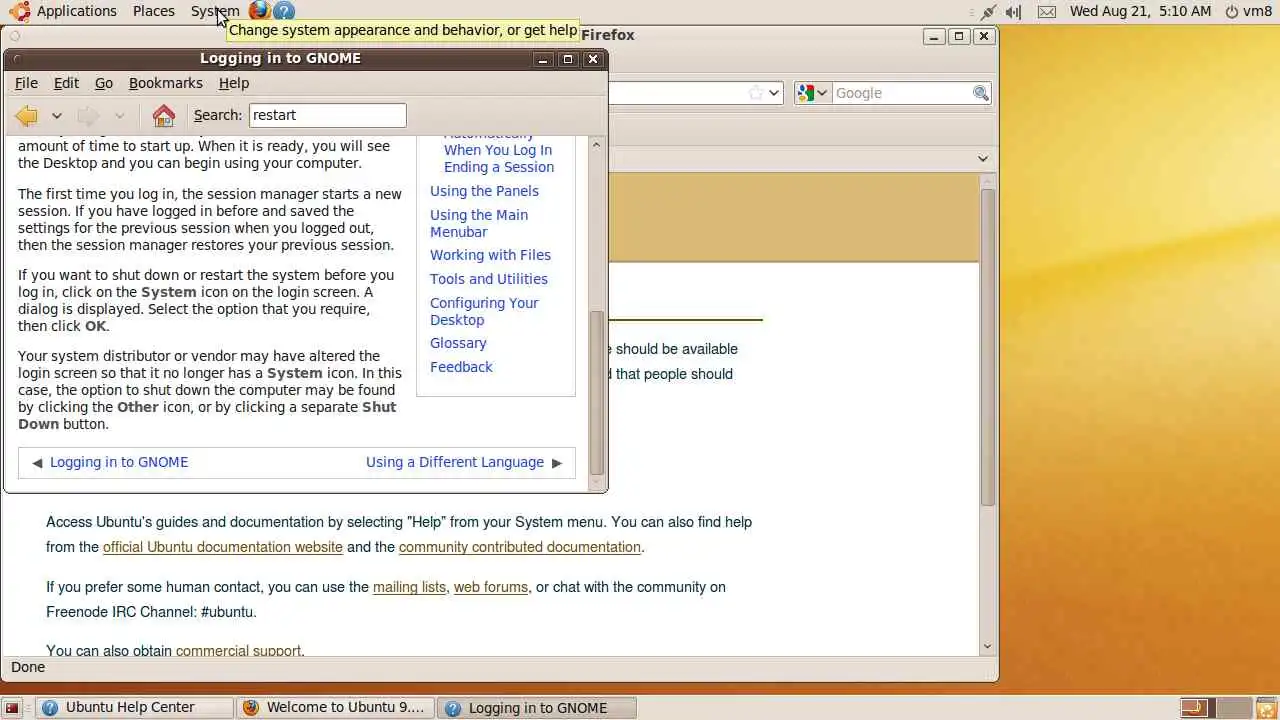This screenshot has height=720, width=1280.
Task: Click the Ubuntu logo icon on panel
Action: (x=19, y=11)
